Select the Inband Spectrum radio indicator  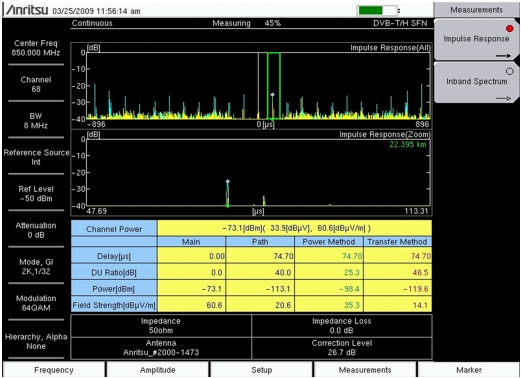509,71
